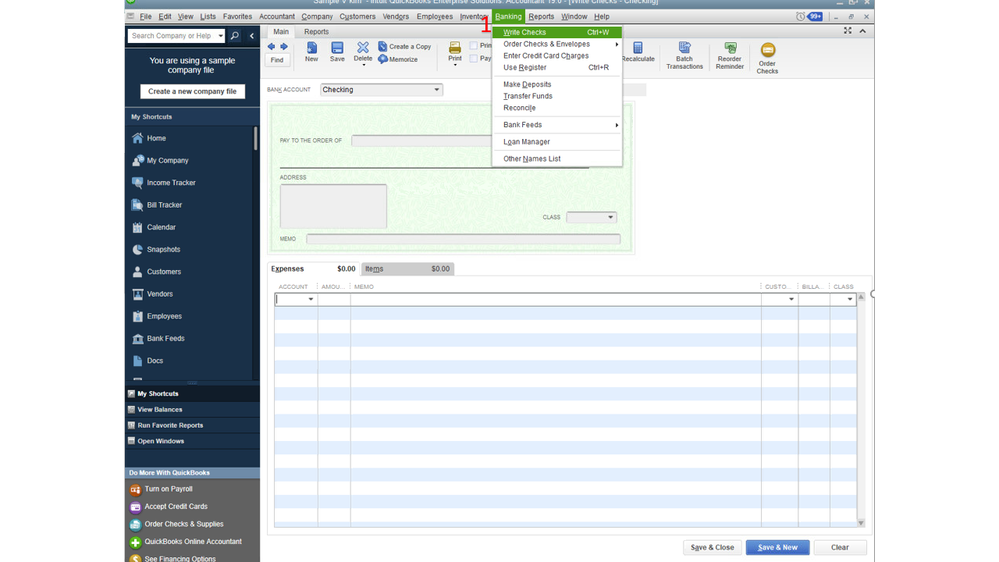
Task: Toggle the Print Later checkbox
Action: pos(473,45)
